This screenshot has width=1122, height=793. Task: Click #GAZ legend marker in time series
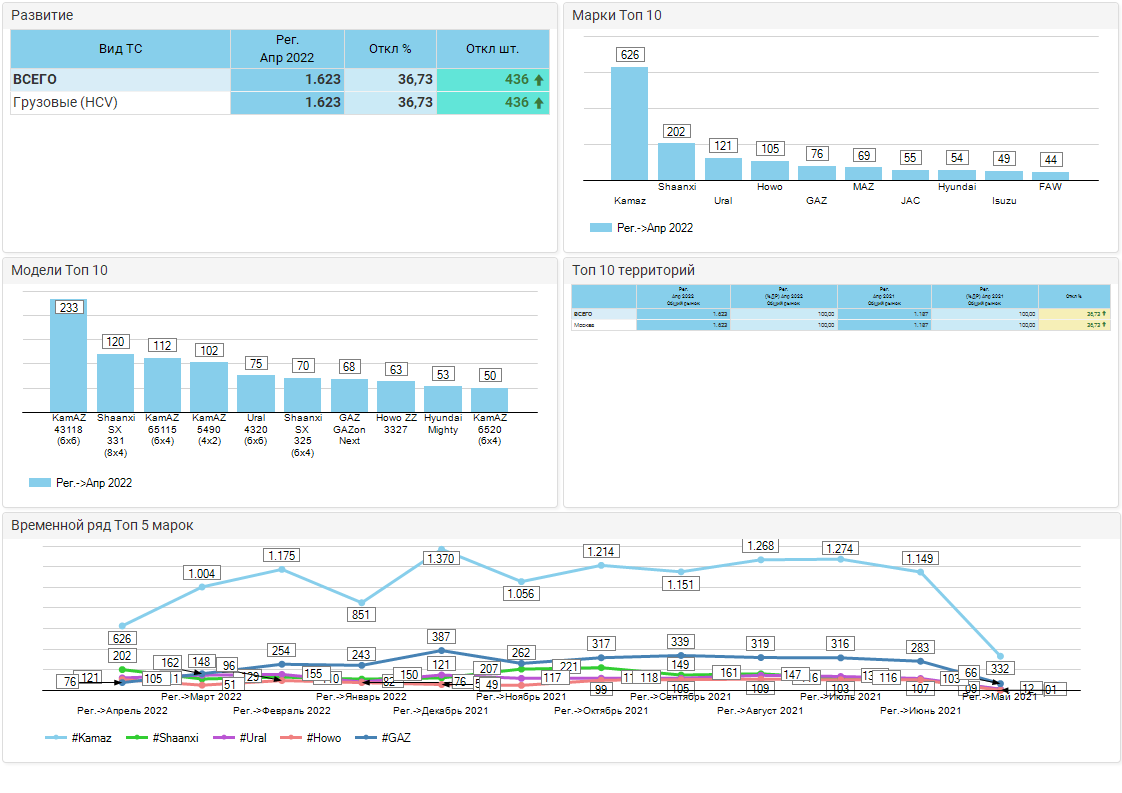point(366,738)
